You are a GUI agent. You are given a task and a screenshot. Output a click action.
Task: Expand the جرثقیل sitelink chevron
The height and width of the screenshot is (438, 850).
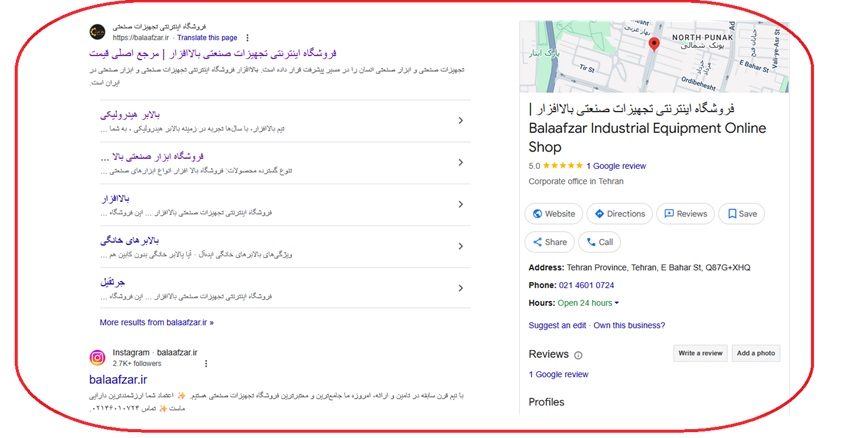point(460,288)
